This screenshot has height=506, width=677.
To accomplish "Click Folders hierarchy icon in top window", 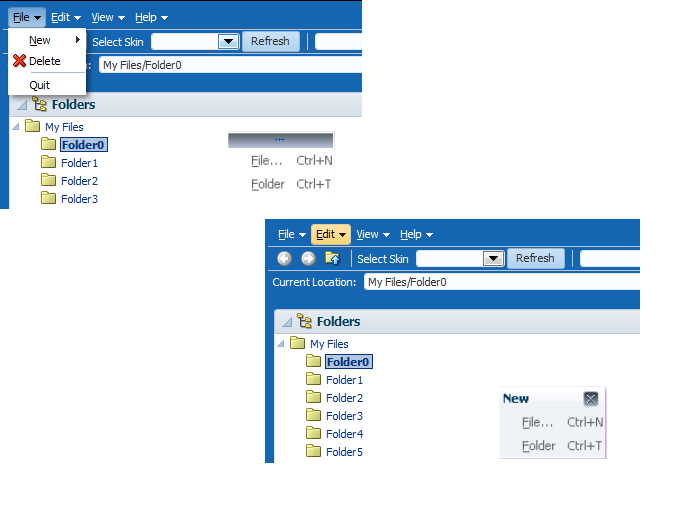I will 40,104.
